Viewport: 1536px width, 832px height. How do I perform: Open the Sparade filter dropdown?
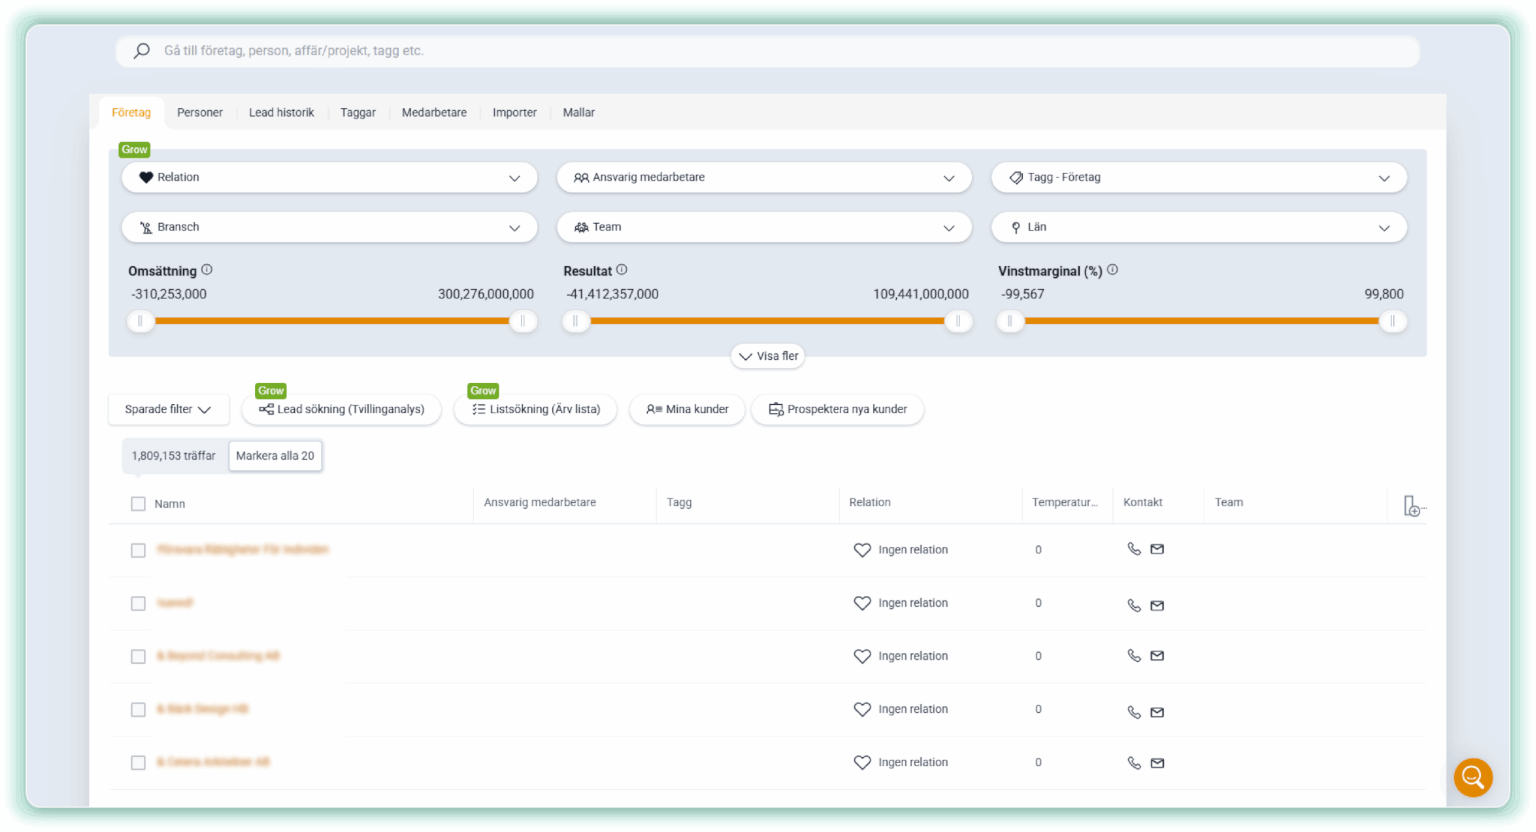[168, 409]
